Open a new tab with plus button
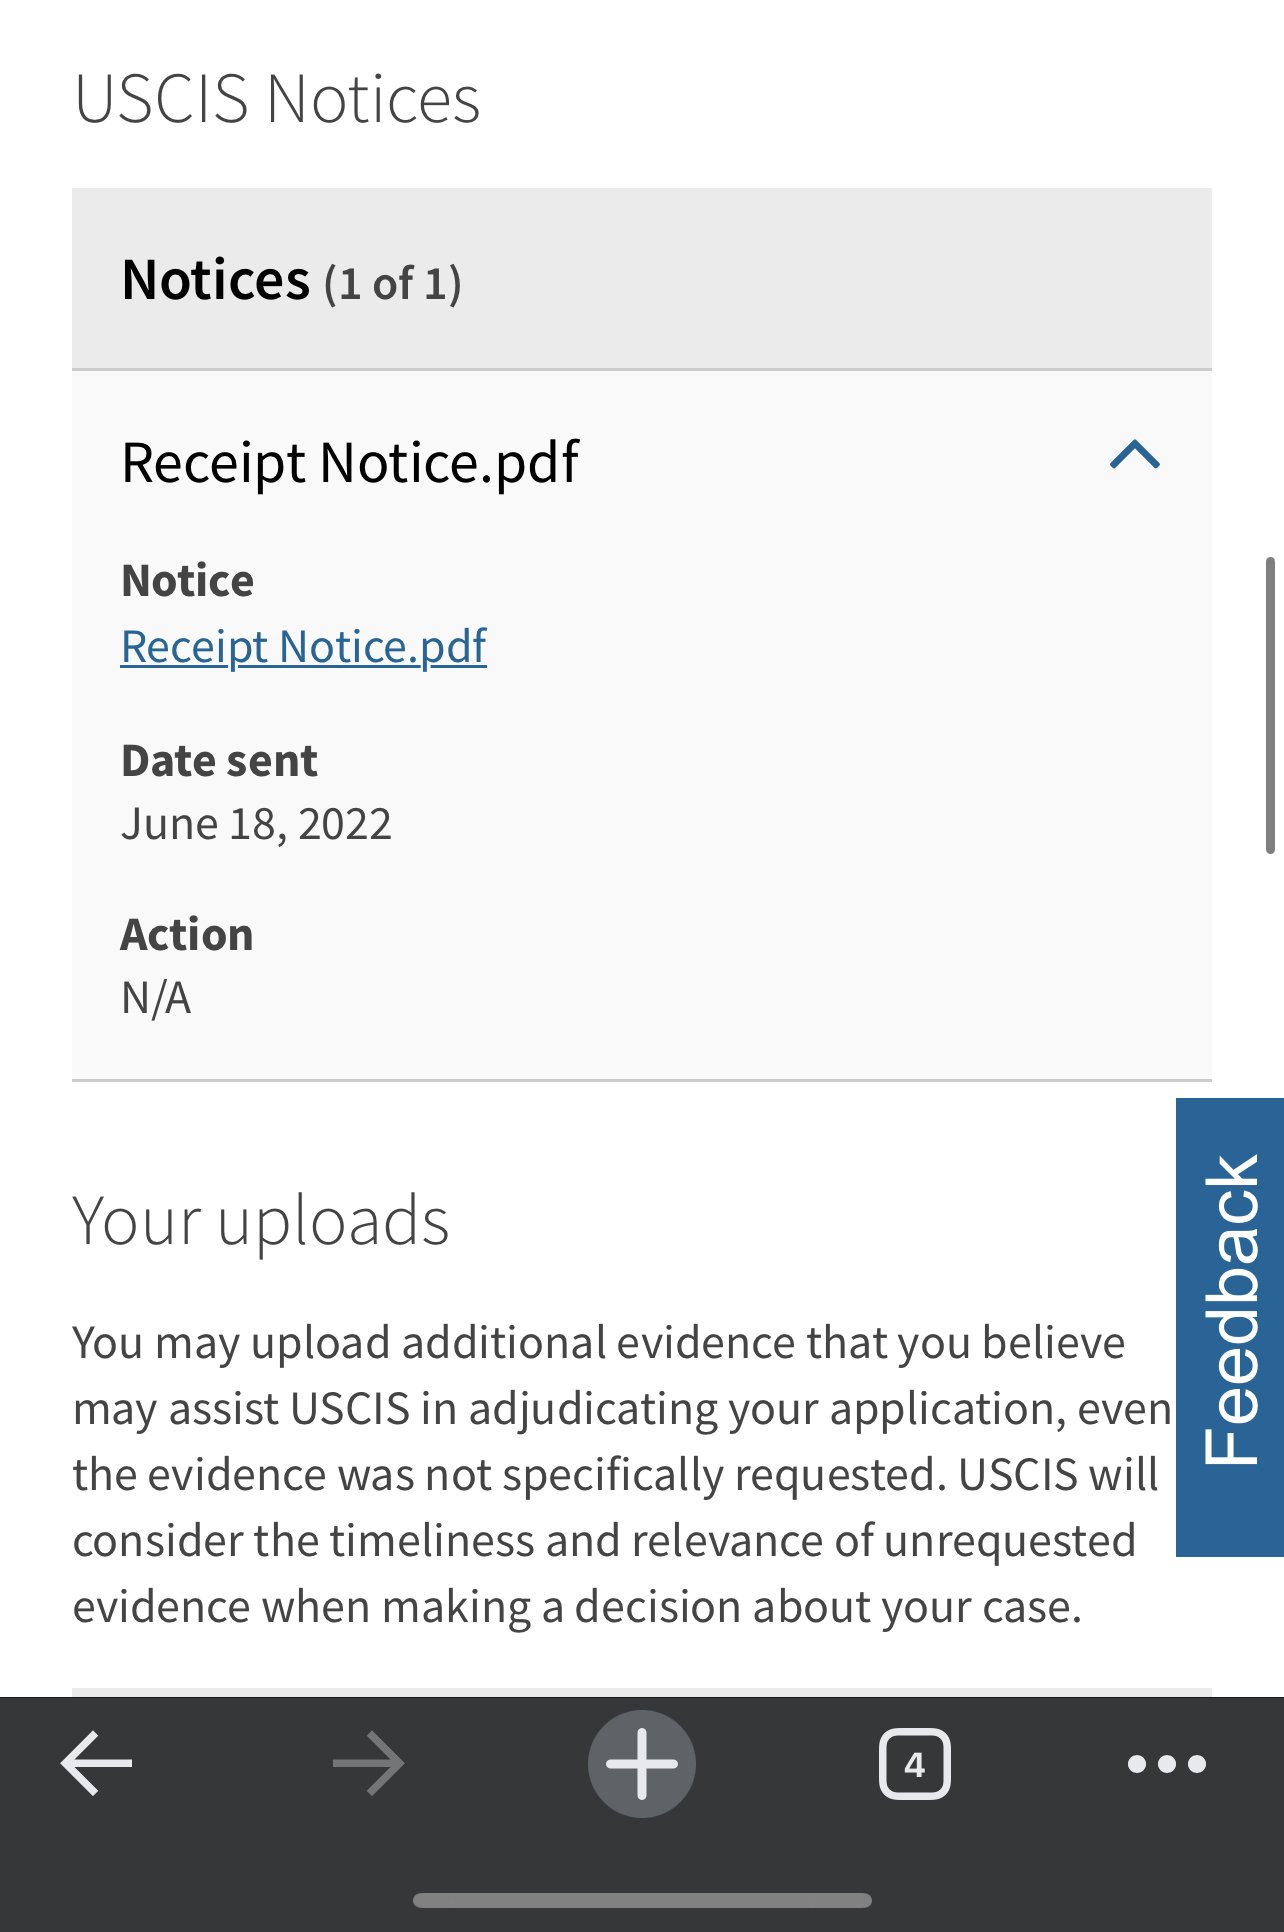Viewport: 1284px width, 1932px height. tap(642, 1763)
